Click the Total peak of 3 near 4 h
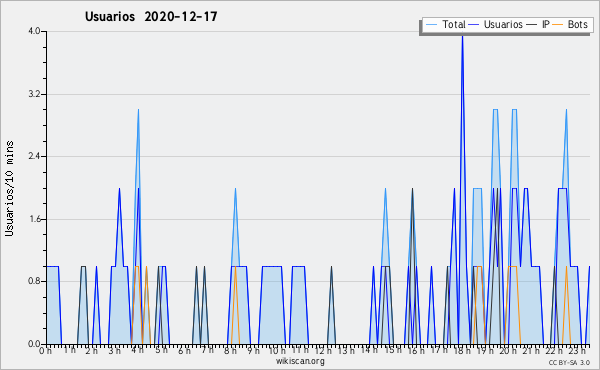This screenshot has height=370, width=600. [x=138, y=110]
